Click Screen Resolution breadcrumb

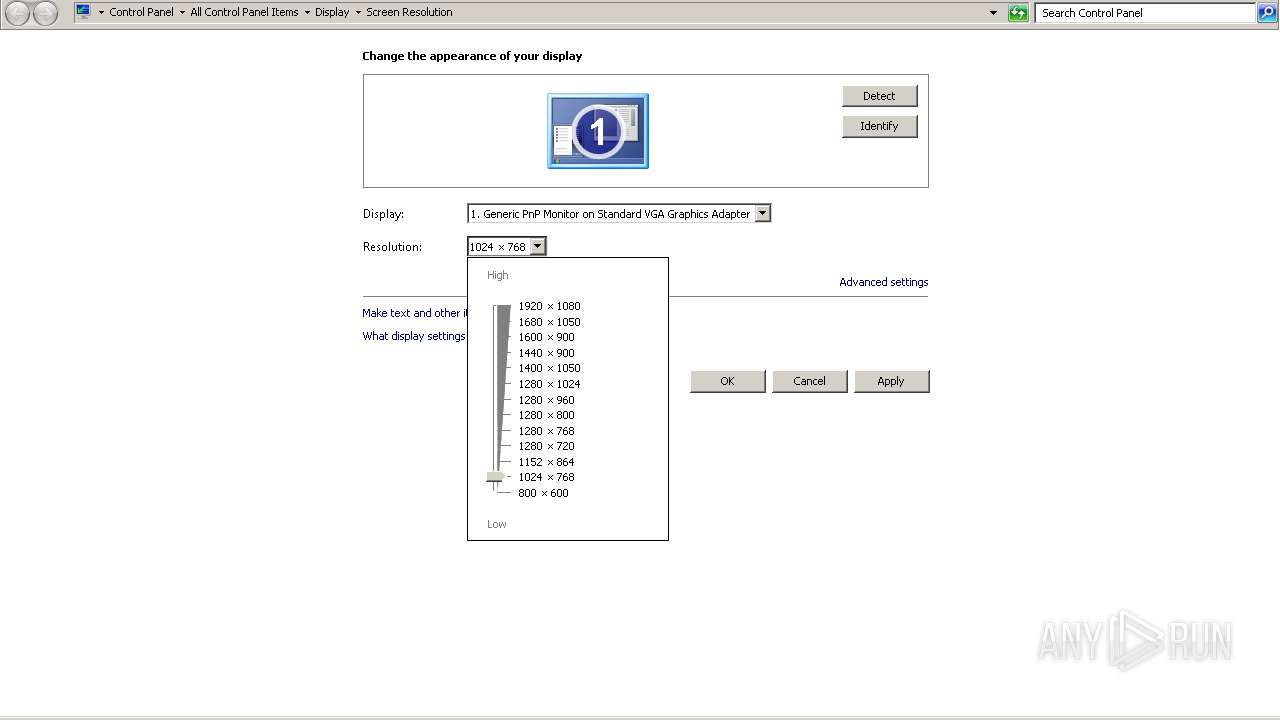409,13
